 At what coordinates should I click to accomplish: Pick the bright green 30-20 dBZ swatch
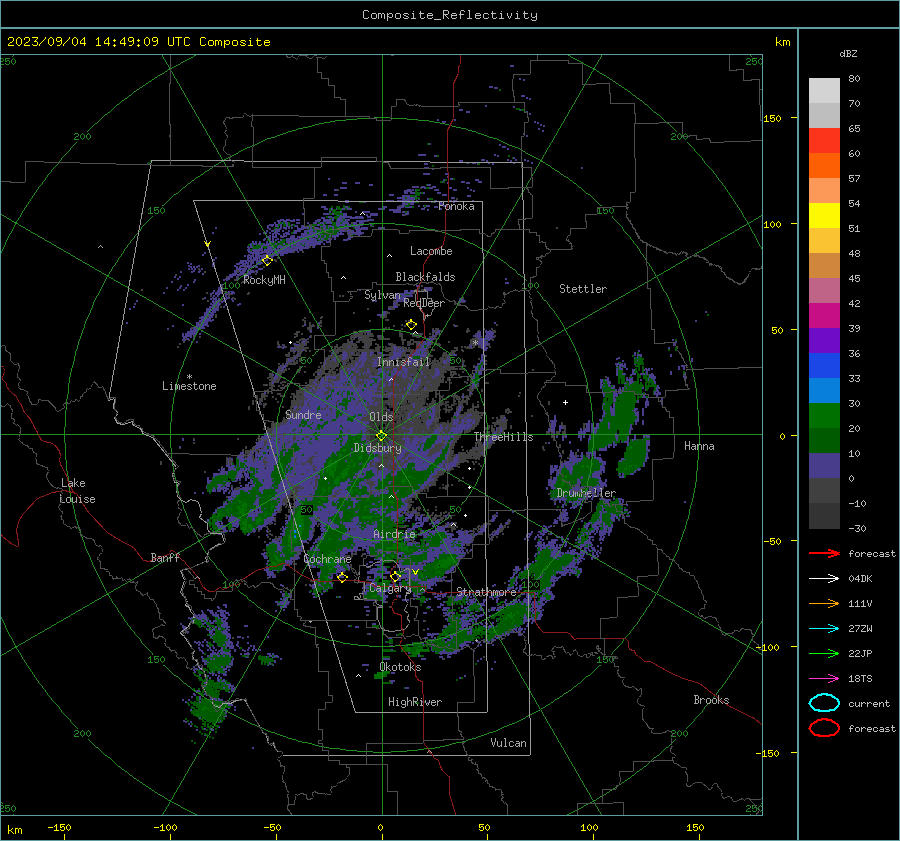click(824, 416)
